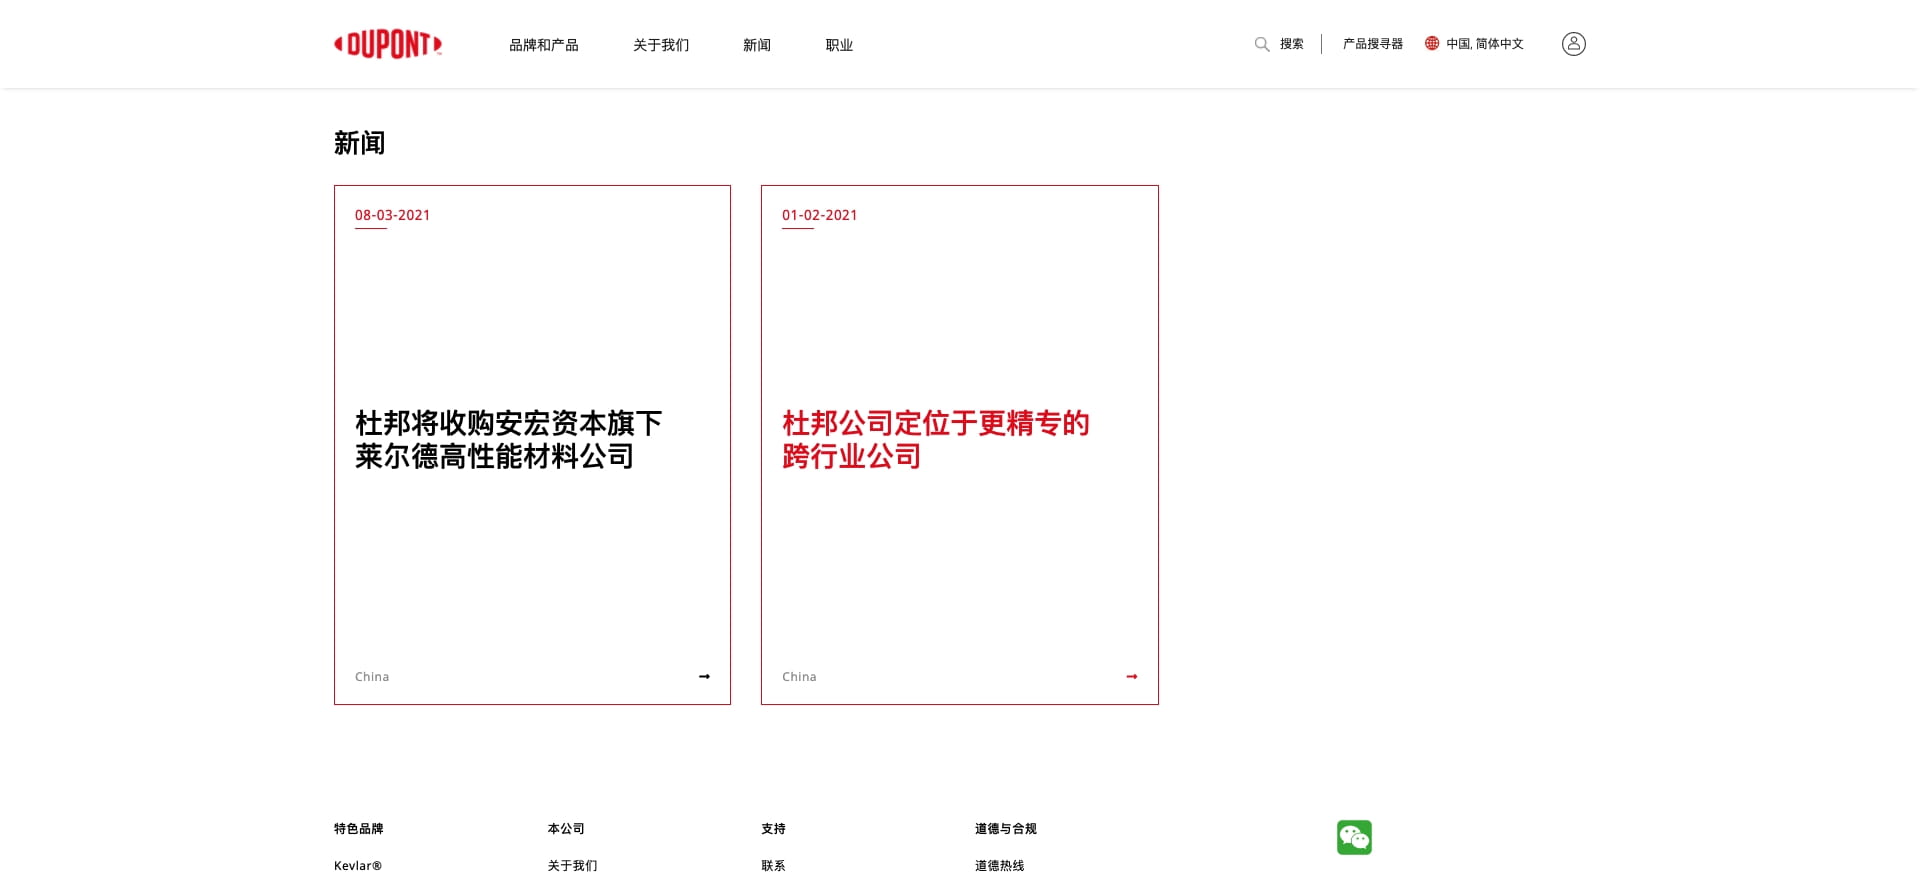Open the 产品搜寻器 link

[x=1372, y=44]
